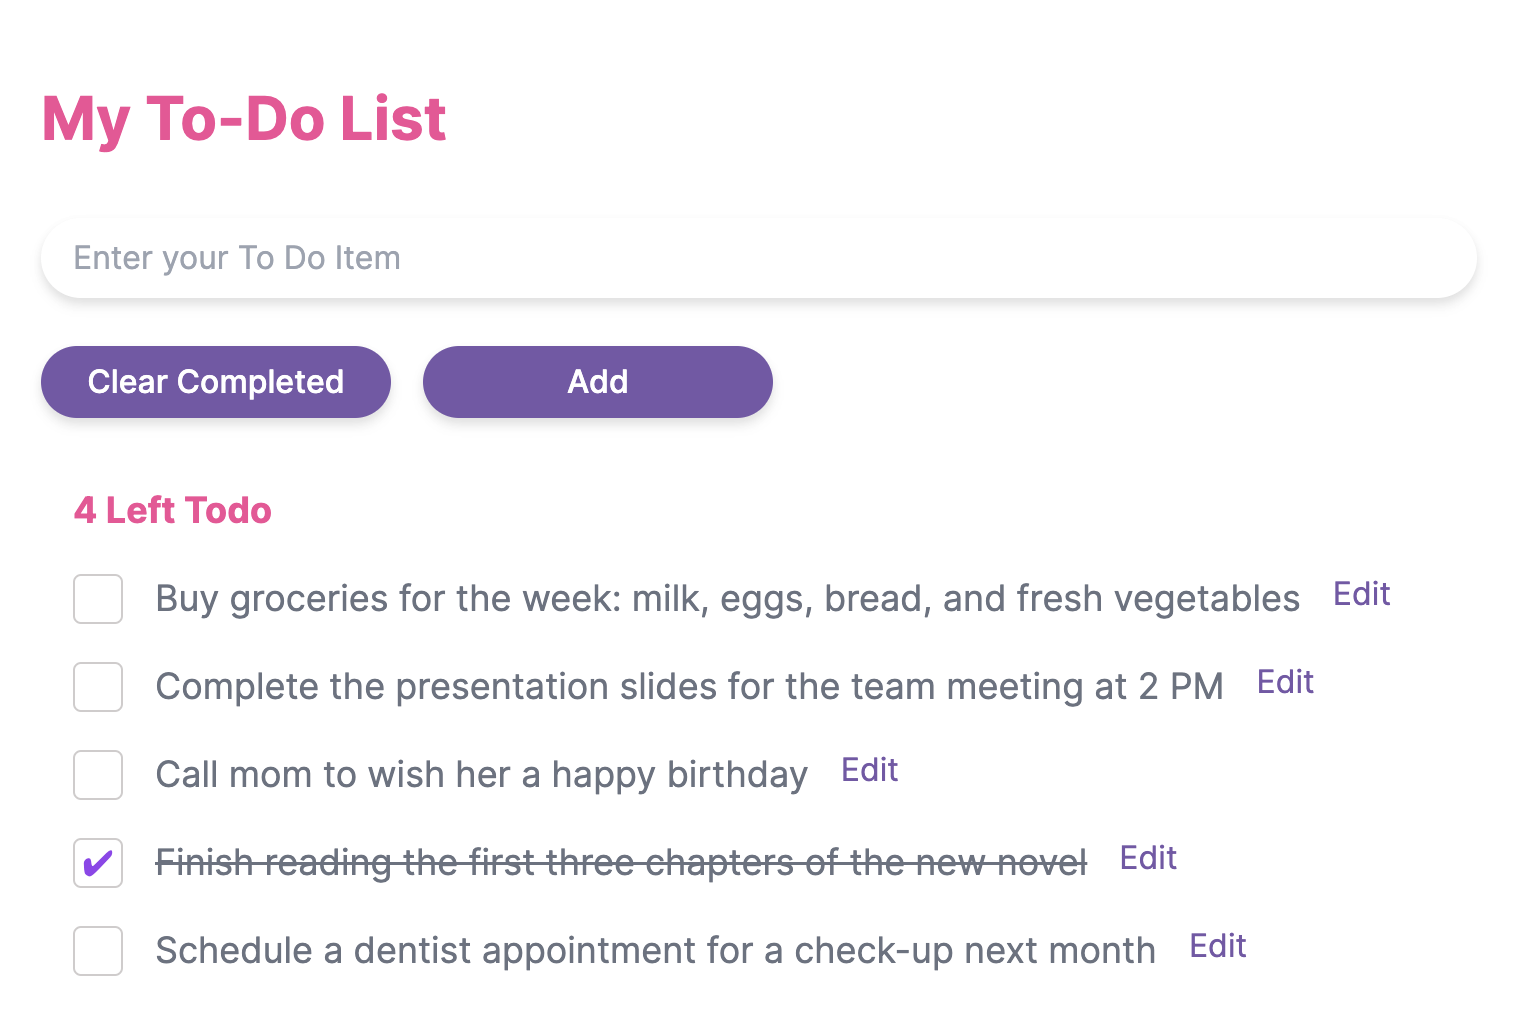Click the Buy groceries task text
The image size is (1516, 1024).
coord(727,599)
